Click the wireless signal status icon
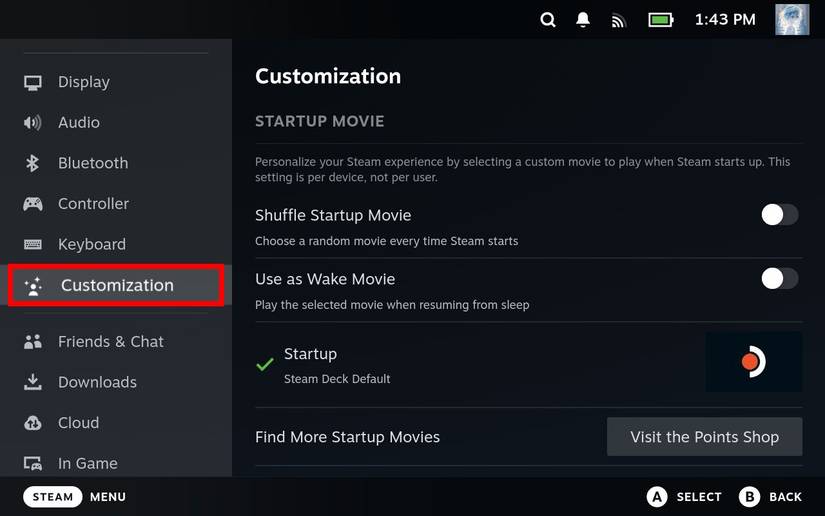The image size is (825, 516). point(618,20)
